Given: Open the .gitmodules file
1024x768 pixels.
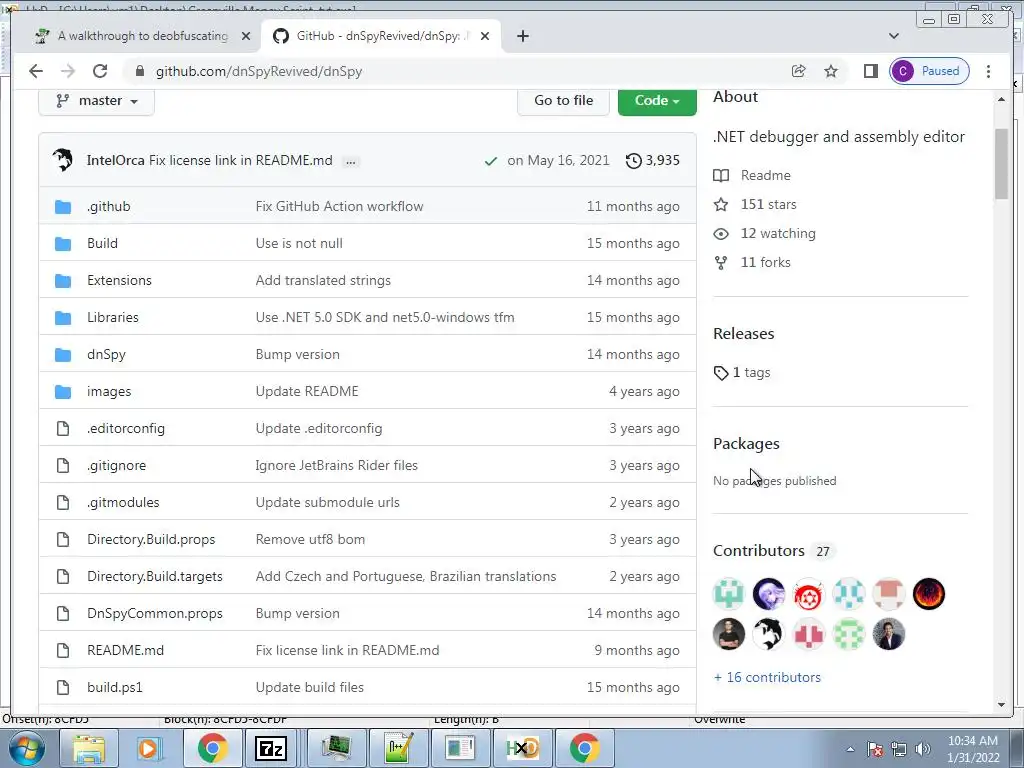Looking at the screenshot, I should pos(123,502).
